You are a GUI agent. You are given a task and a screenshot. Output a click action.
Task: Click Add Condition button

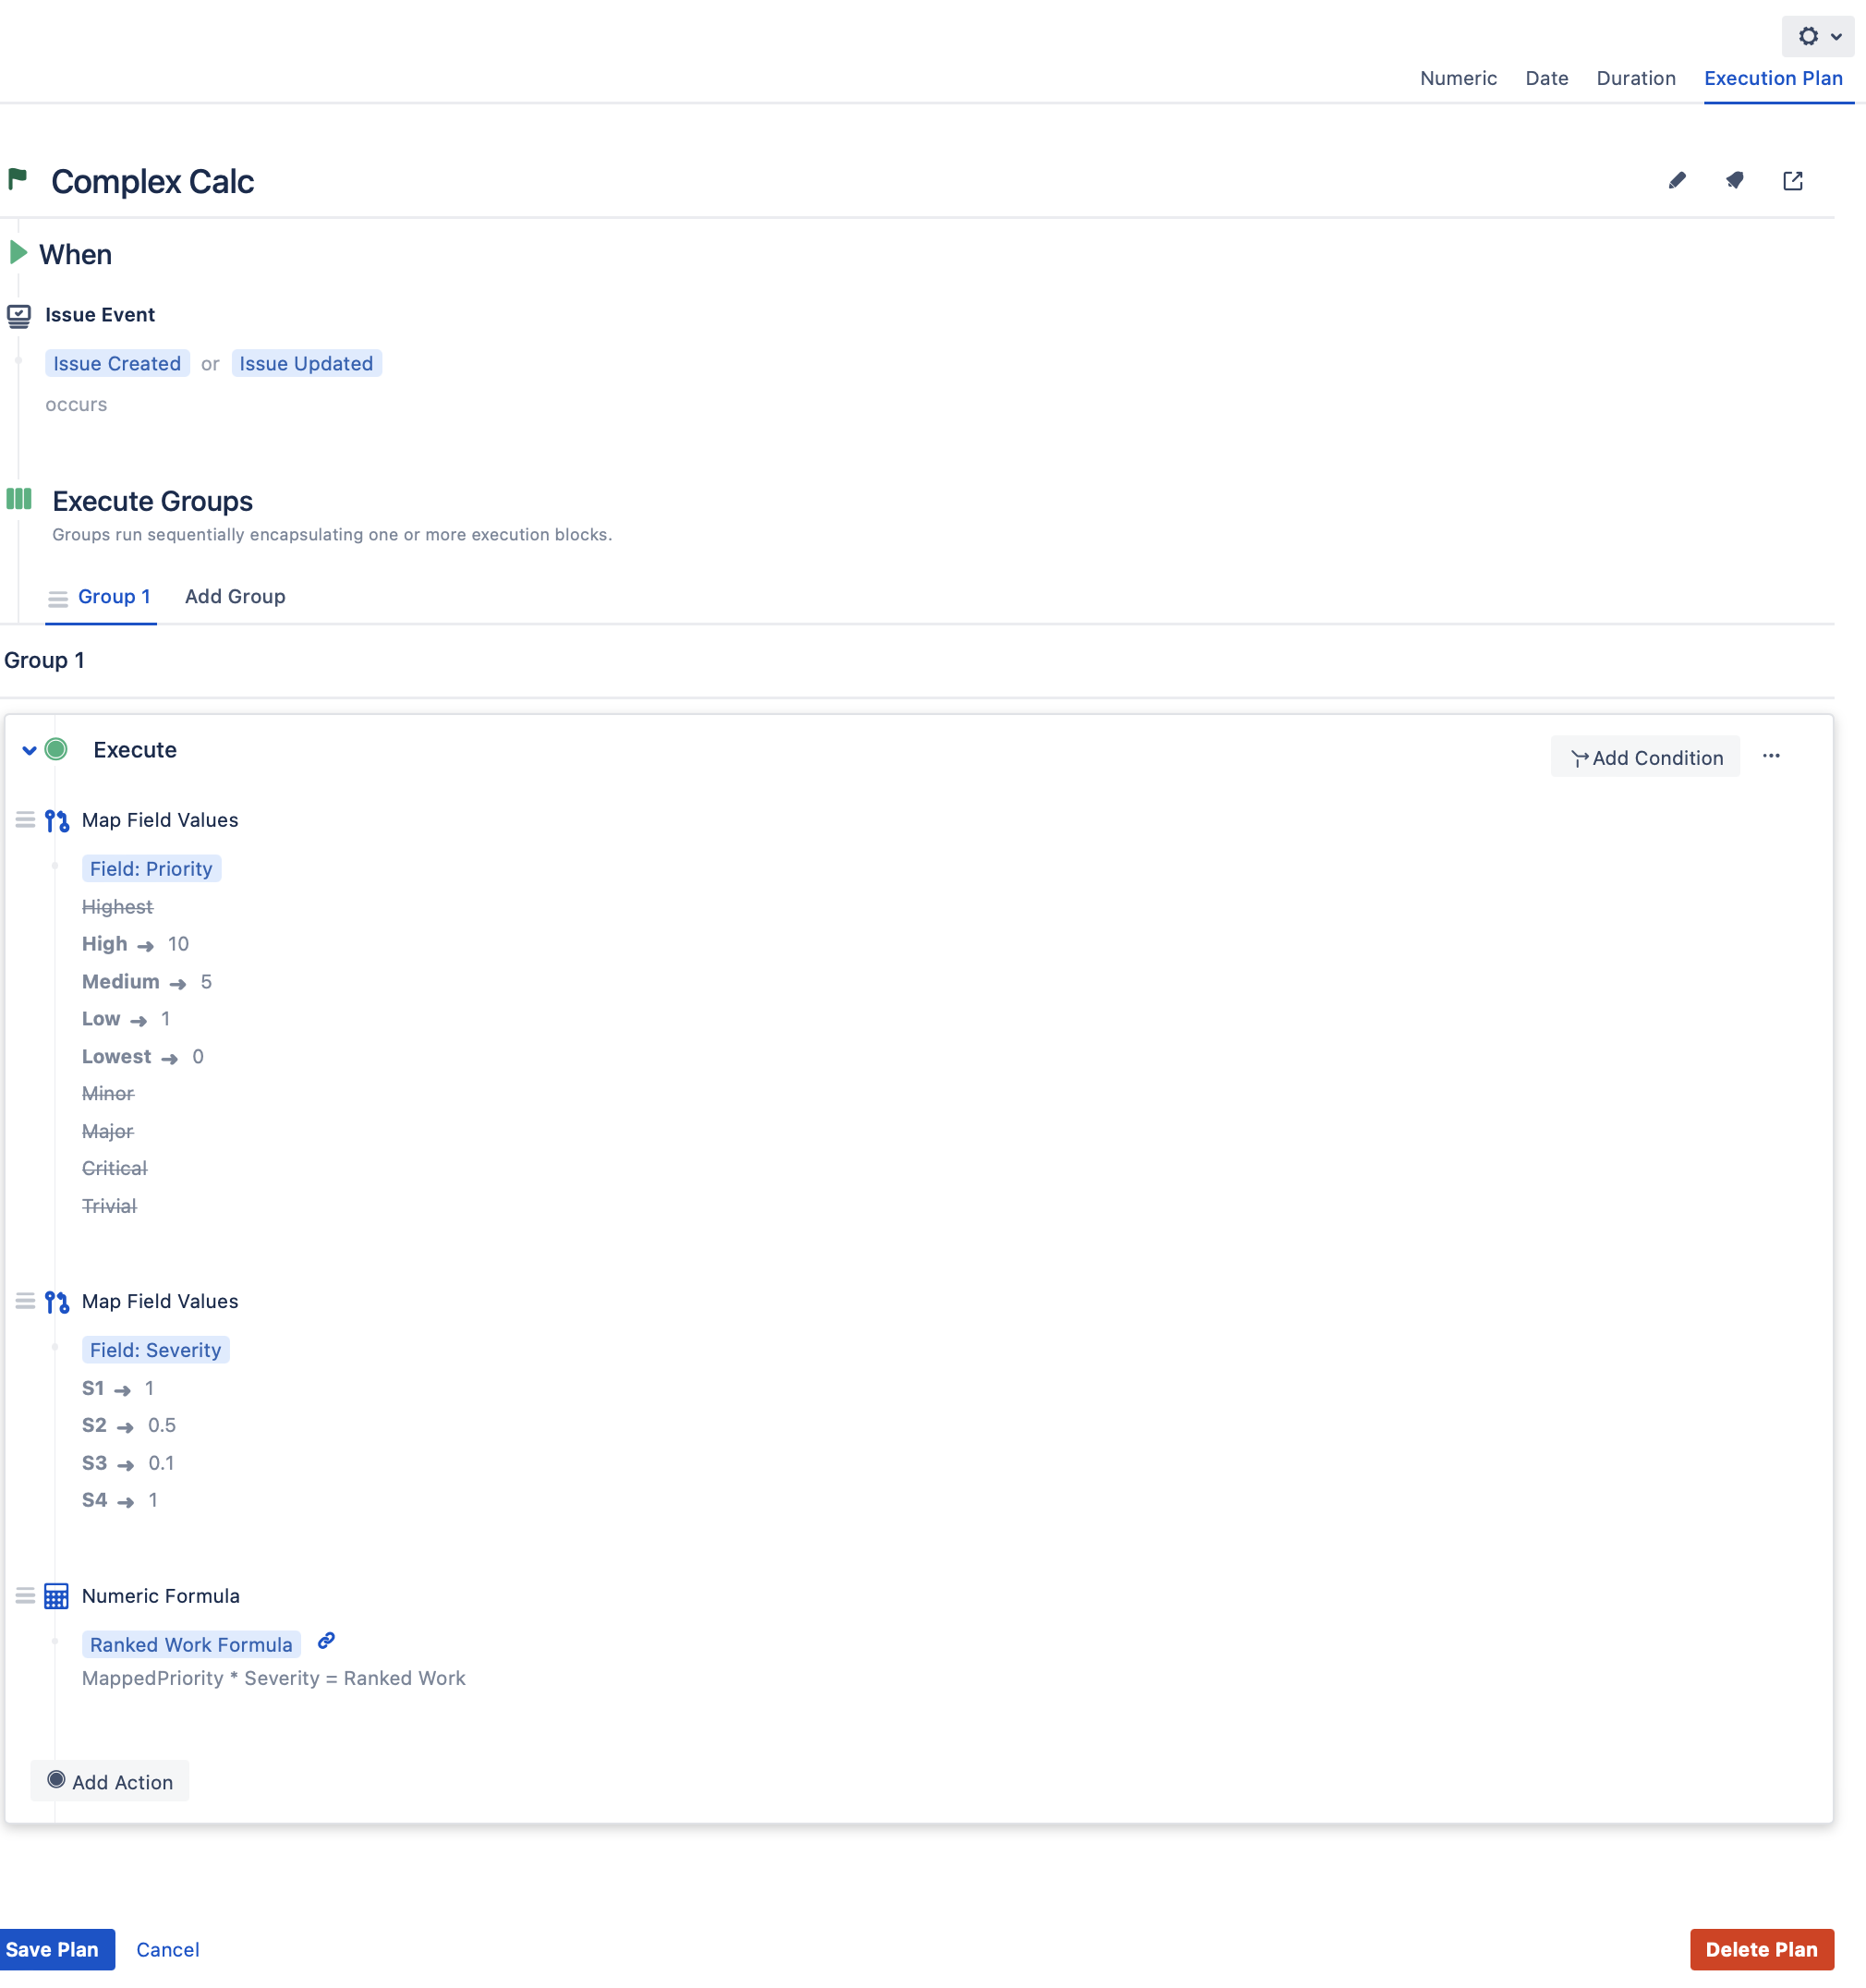point(1645,757)
